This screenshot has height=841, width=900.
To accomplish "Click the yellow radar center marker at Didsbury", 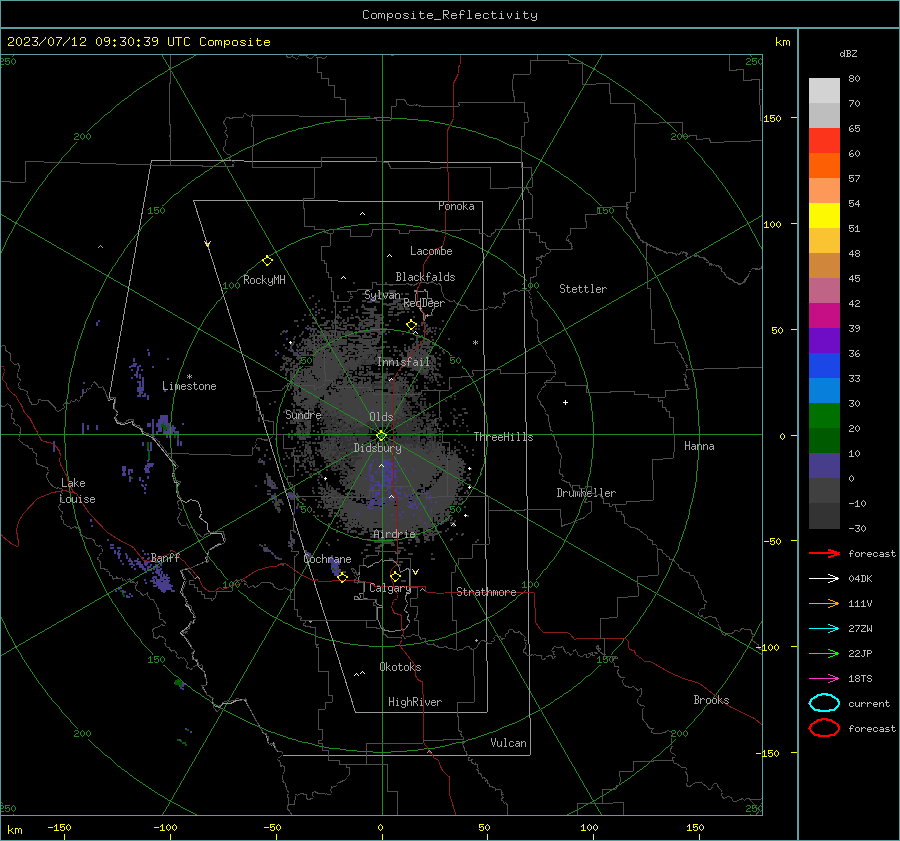I will (x=381, y=435).
